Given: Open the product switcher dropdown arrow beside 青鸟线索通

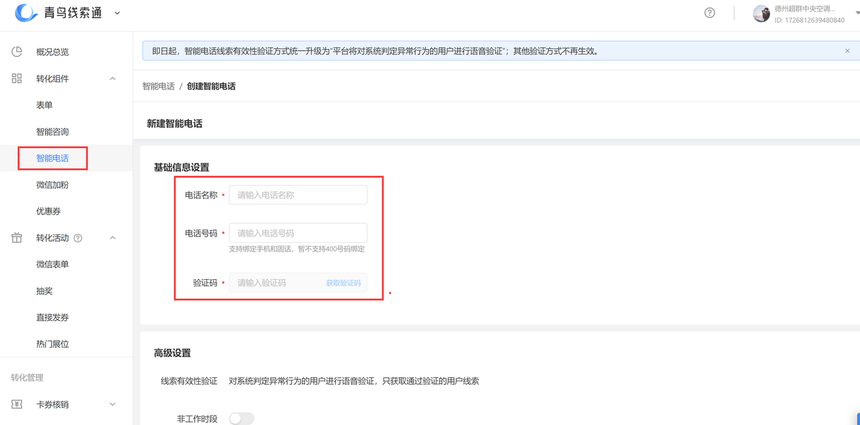Looking at the screenshot, I should tap(117, 13).
